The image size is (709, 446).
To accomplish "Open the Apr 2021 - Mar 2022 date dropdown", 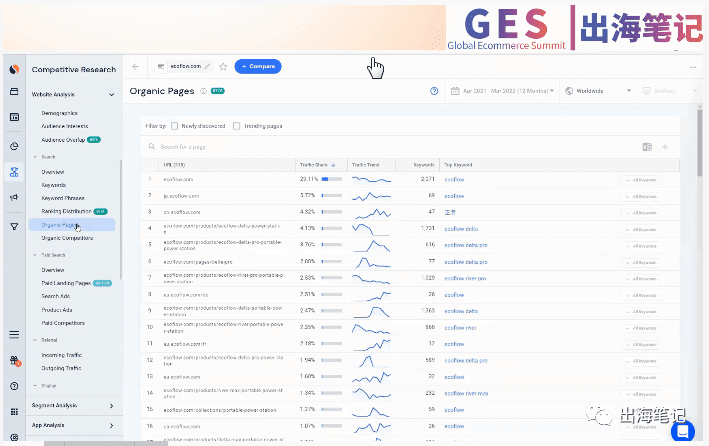I will point(502,91).
